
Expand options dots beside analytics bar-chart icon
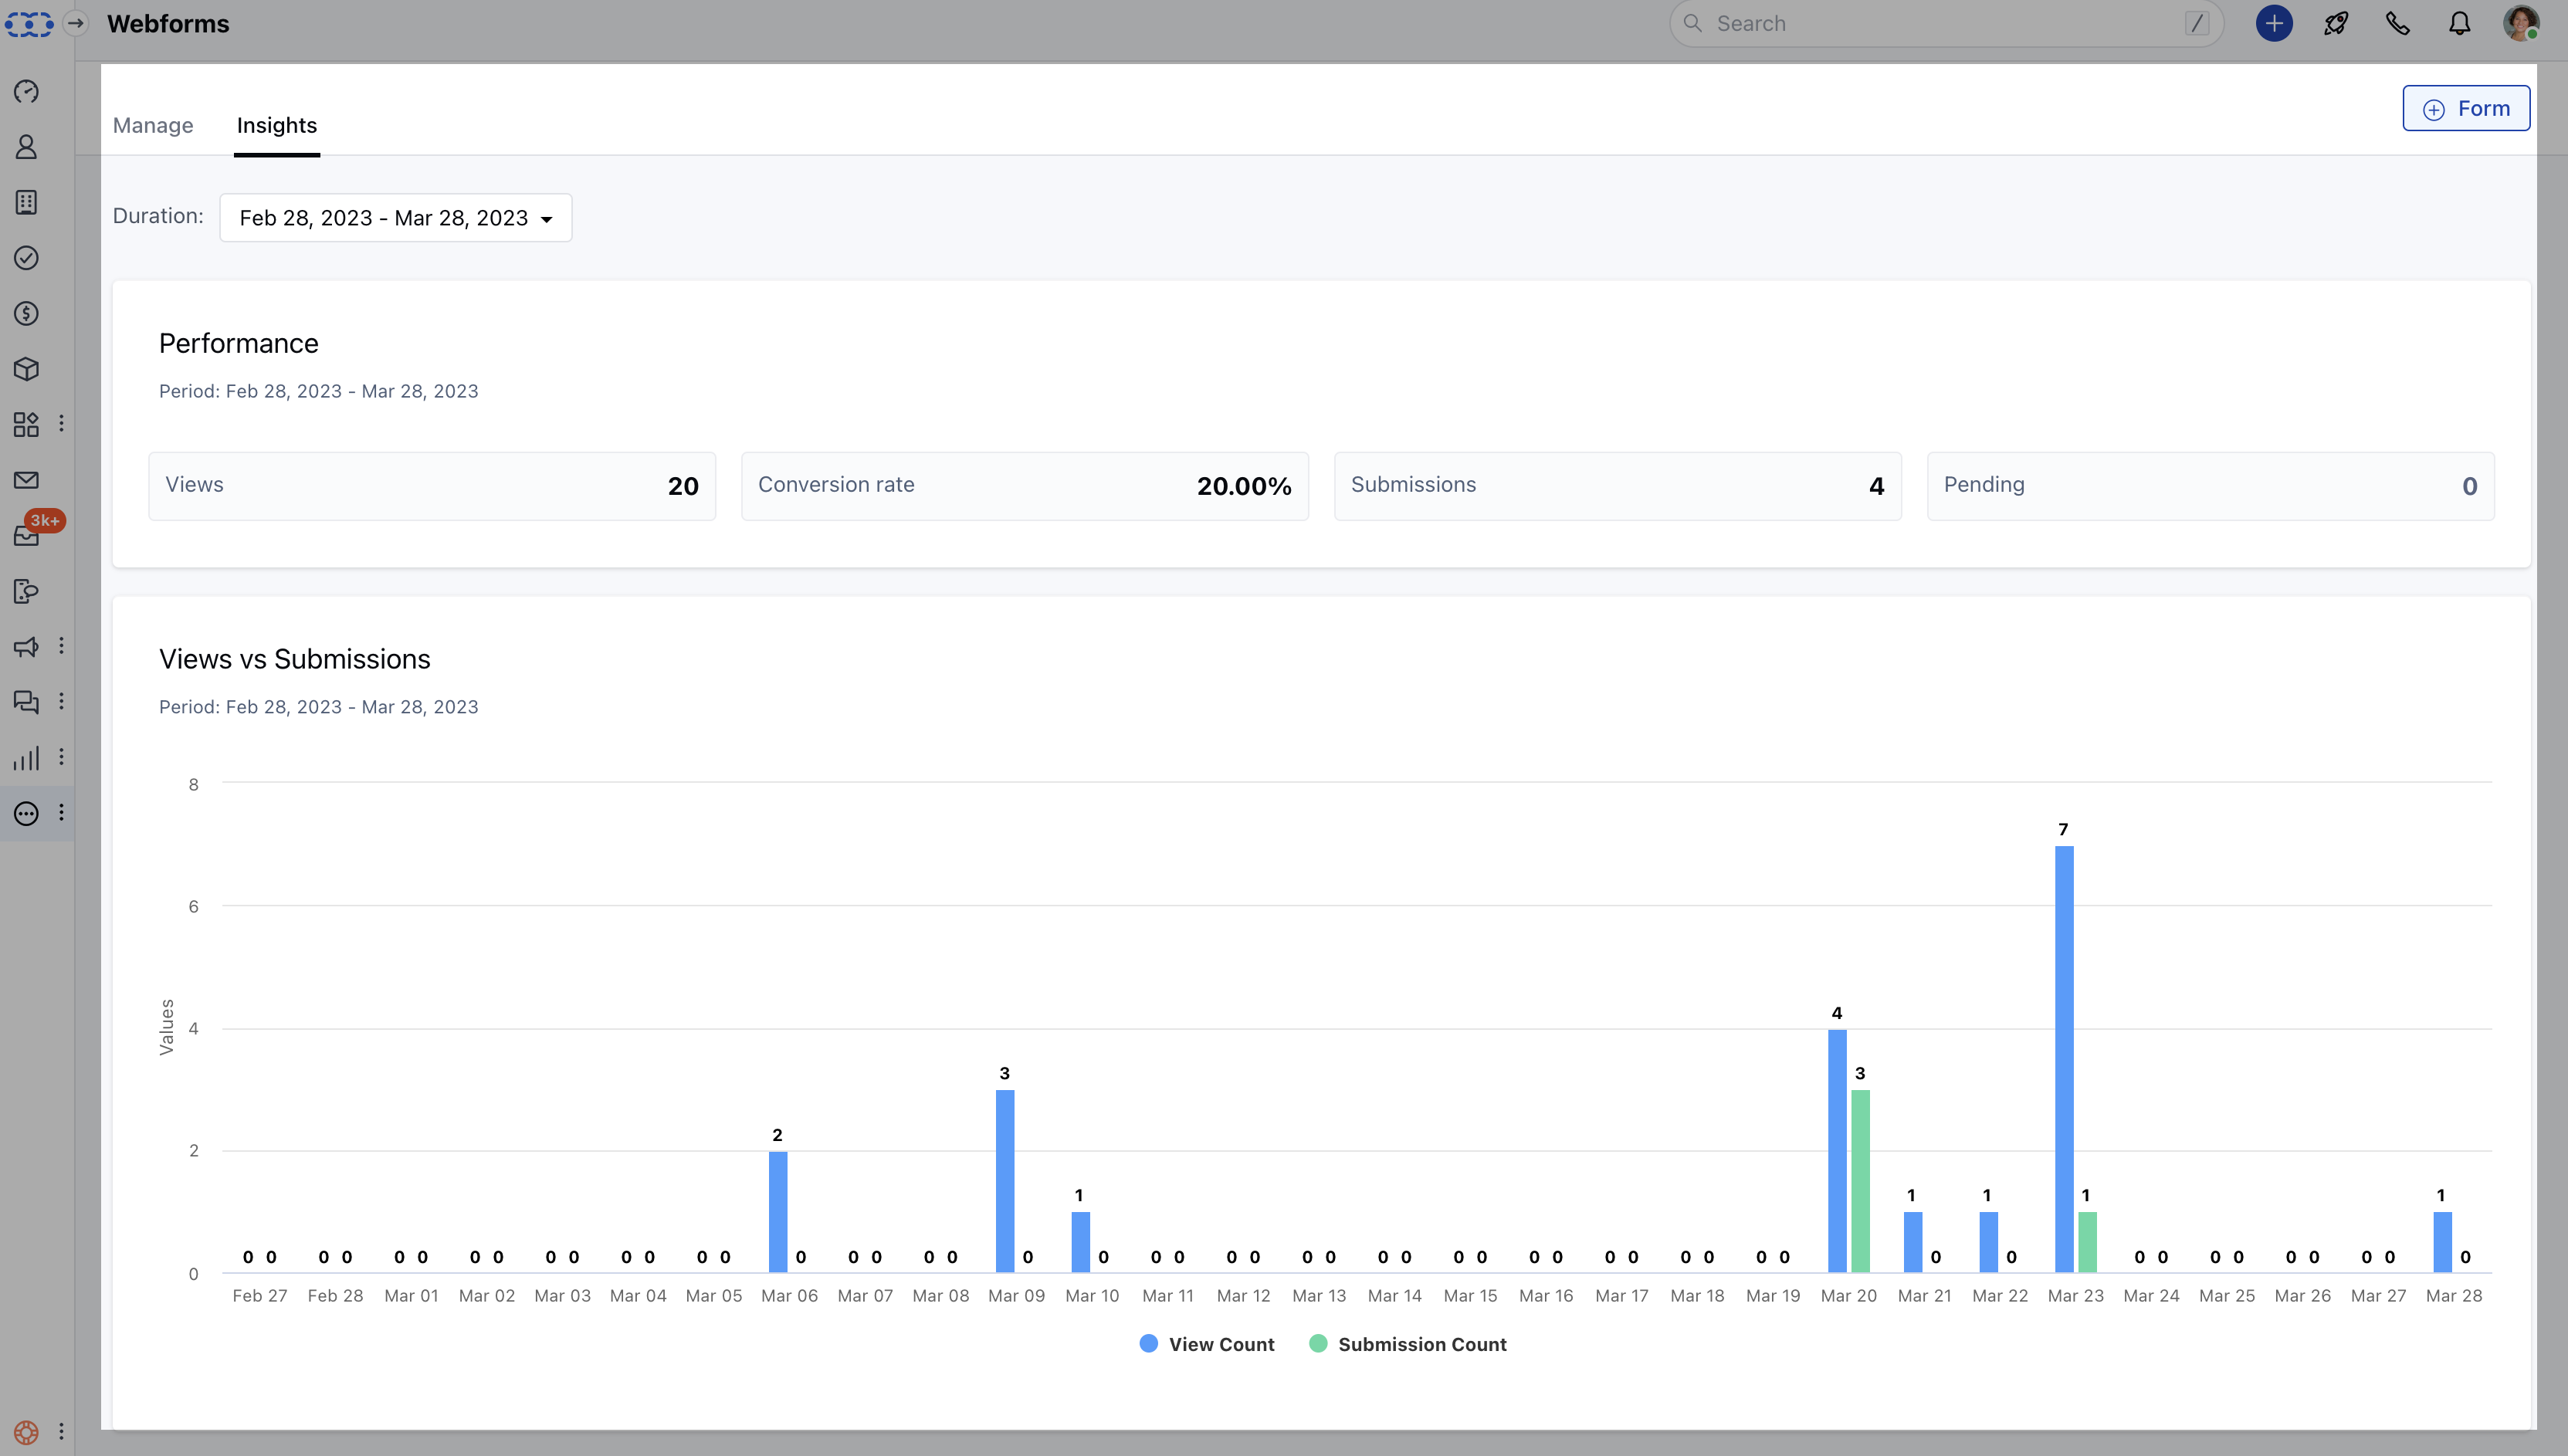(61, 758)
